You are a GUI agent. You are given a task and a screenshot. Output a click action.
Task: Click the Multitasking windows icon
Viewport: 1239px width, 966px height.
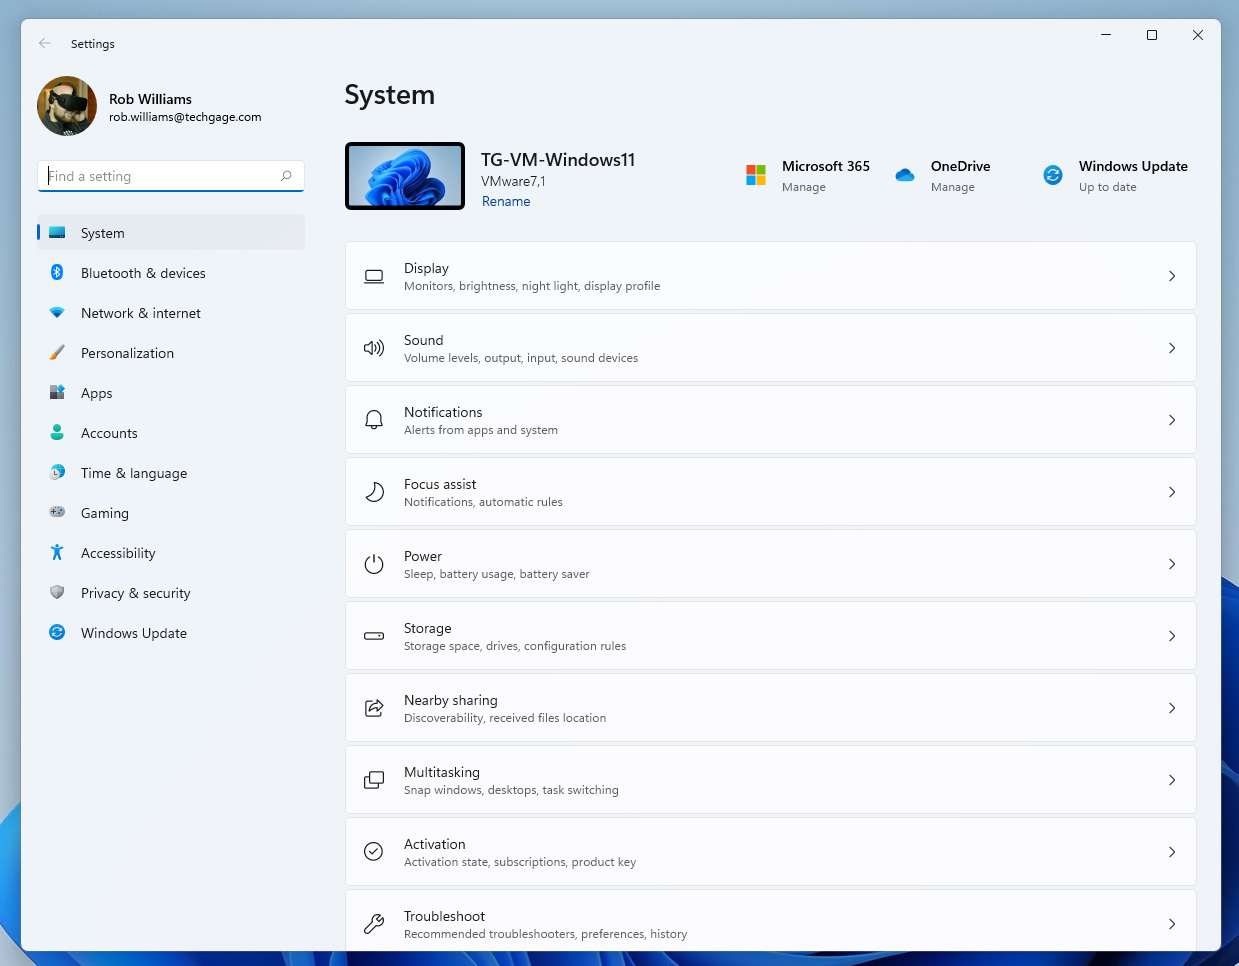[374, 780]
